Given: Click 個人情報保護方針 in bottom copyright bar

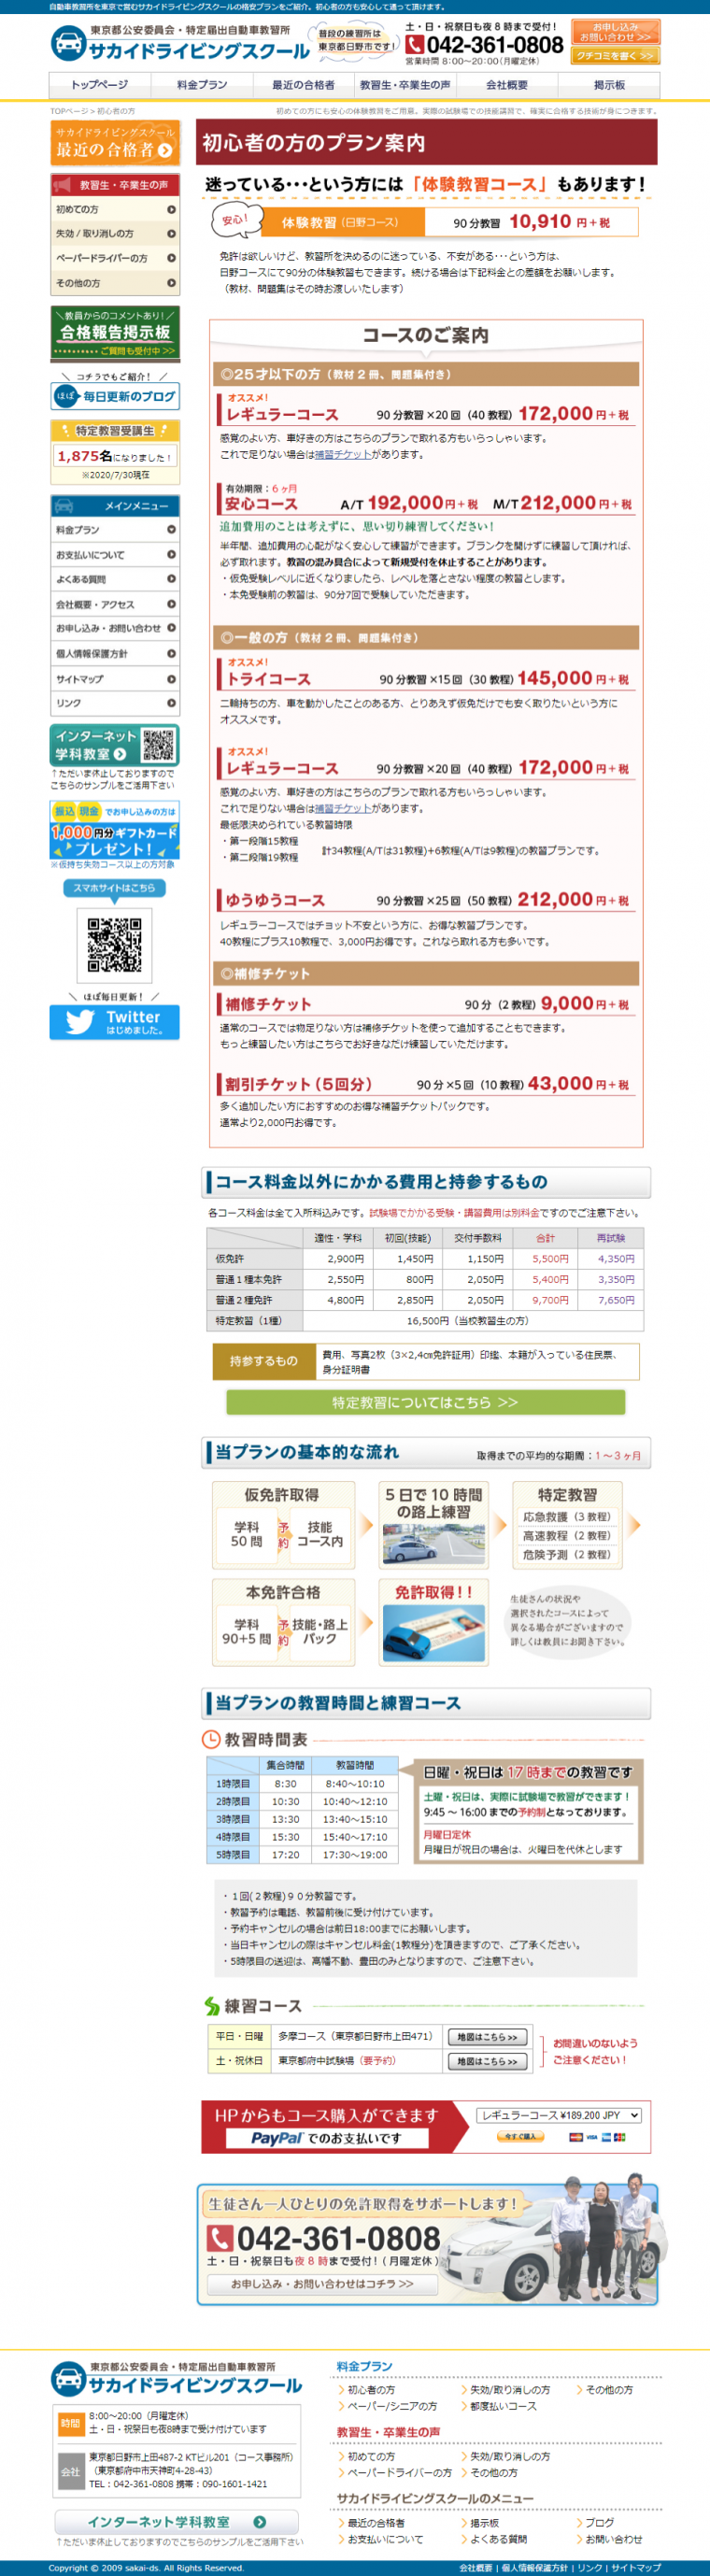Looking at the screenshot, I should click(535, 2567).
